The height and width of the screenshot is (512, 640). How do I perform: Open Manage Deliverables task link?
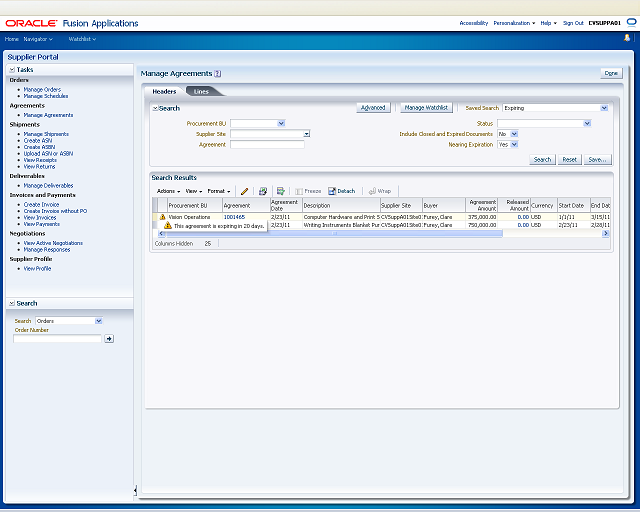point(48,185)
